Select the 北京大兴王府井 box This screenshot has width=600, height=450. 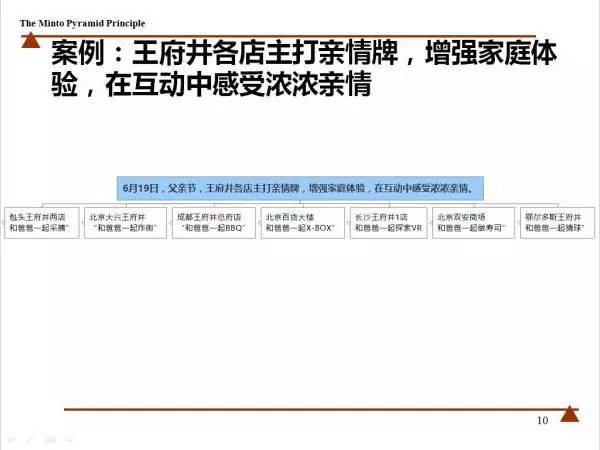pyautogui.click(x=126, y=223)
